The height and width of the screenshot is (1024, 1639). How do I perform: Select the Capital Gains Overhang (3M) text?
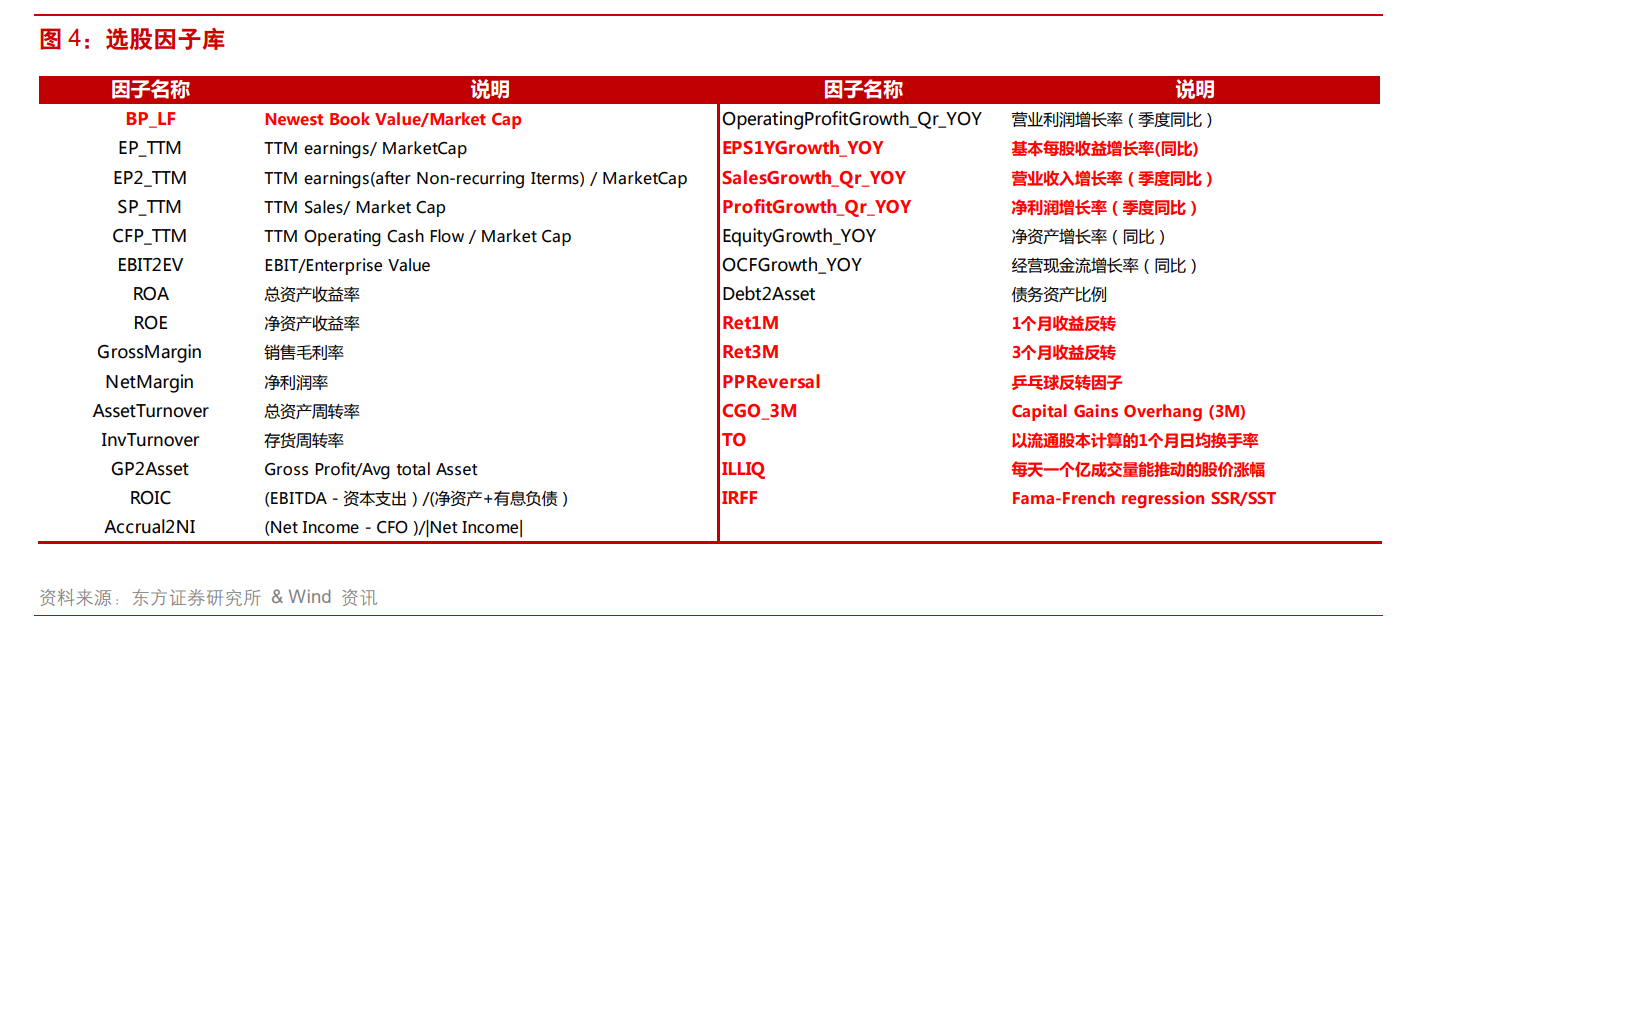tap(1128, 411)
